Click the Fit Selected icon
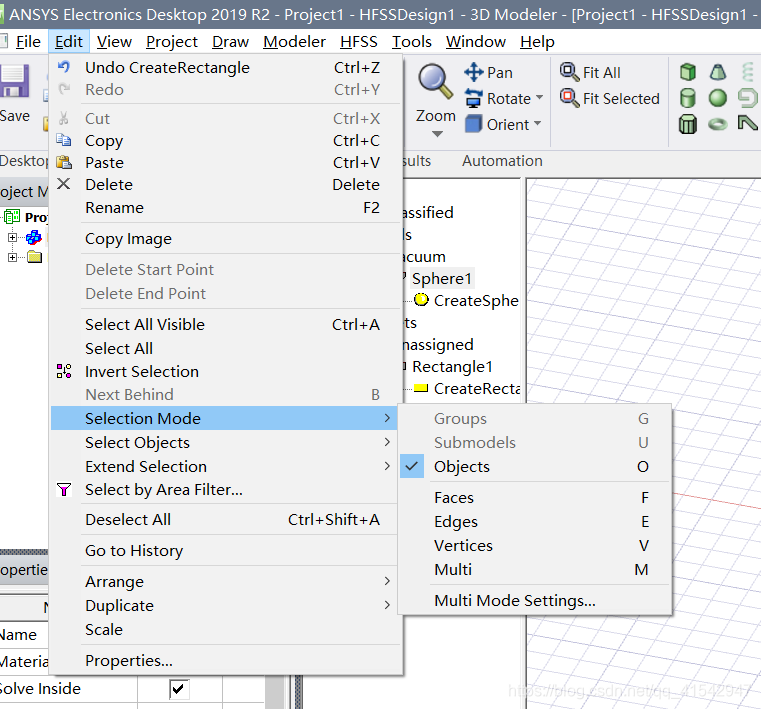This screenshot has height=709, width=761. [x=569, y=98]
